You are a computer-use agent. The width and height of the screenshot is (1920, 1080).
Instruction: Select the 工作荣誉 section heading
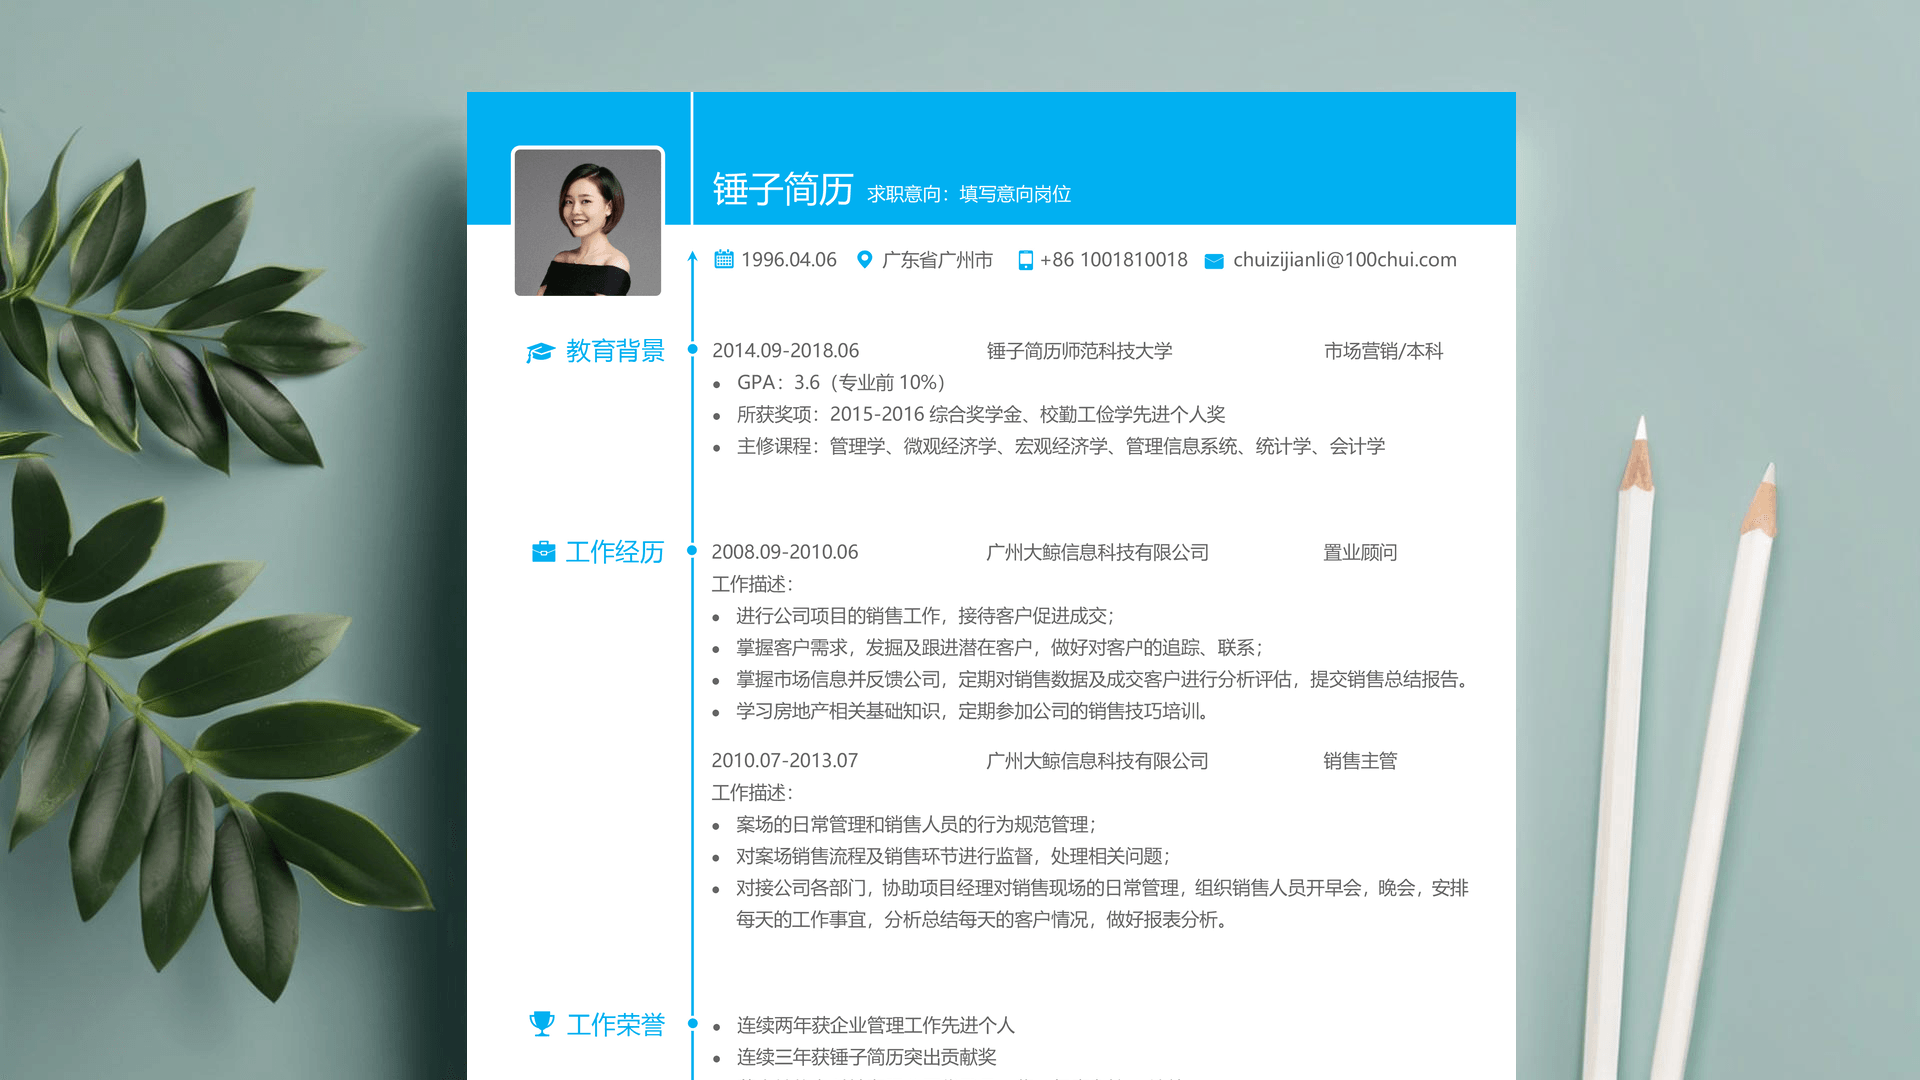615,1025
